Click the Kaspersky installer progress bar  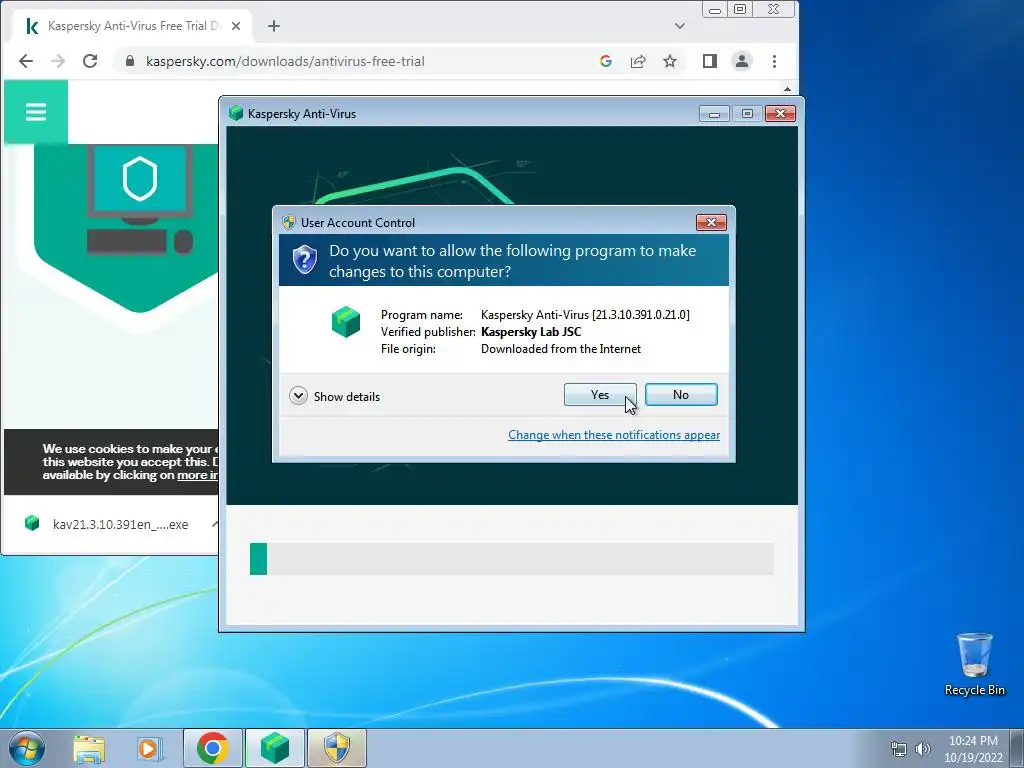coord(511,559)
